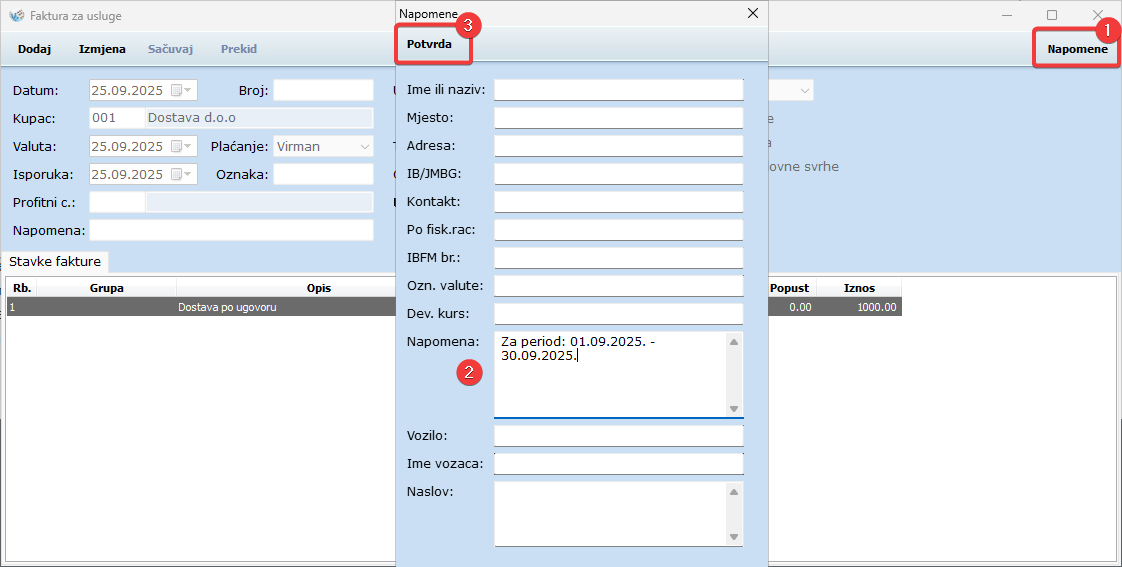Click into the IB/JMBG text field
1122x567 pixels.
click(618, 174)
